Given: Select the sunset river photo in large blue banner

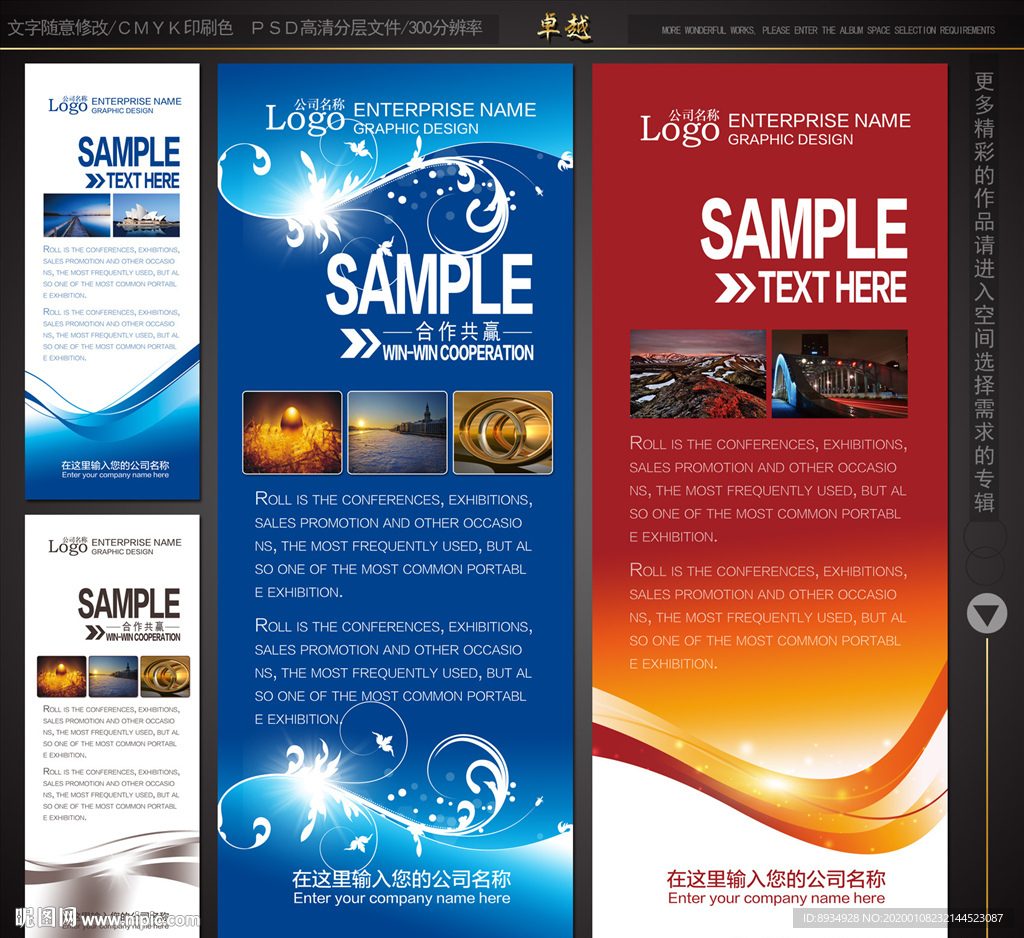Looking at the screenshot, I should 397,432.
